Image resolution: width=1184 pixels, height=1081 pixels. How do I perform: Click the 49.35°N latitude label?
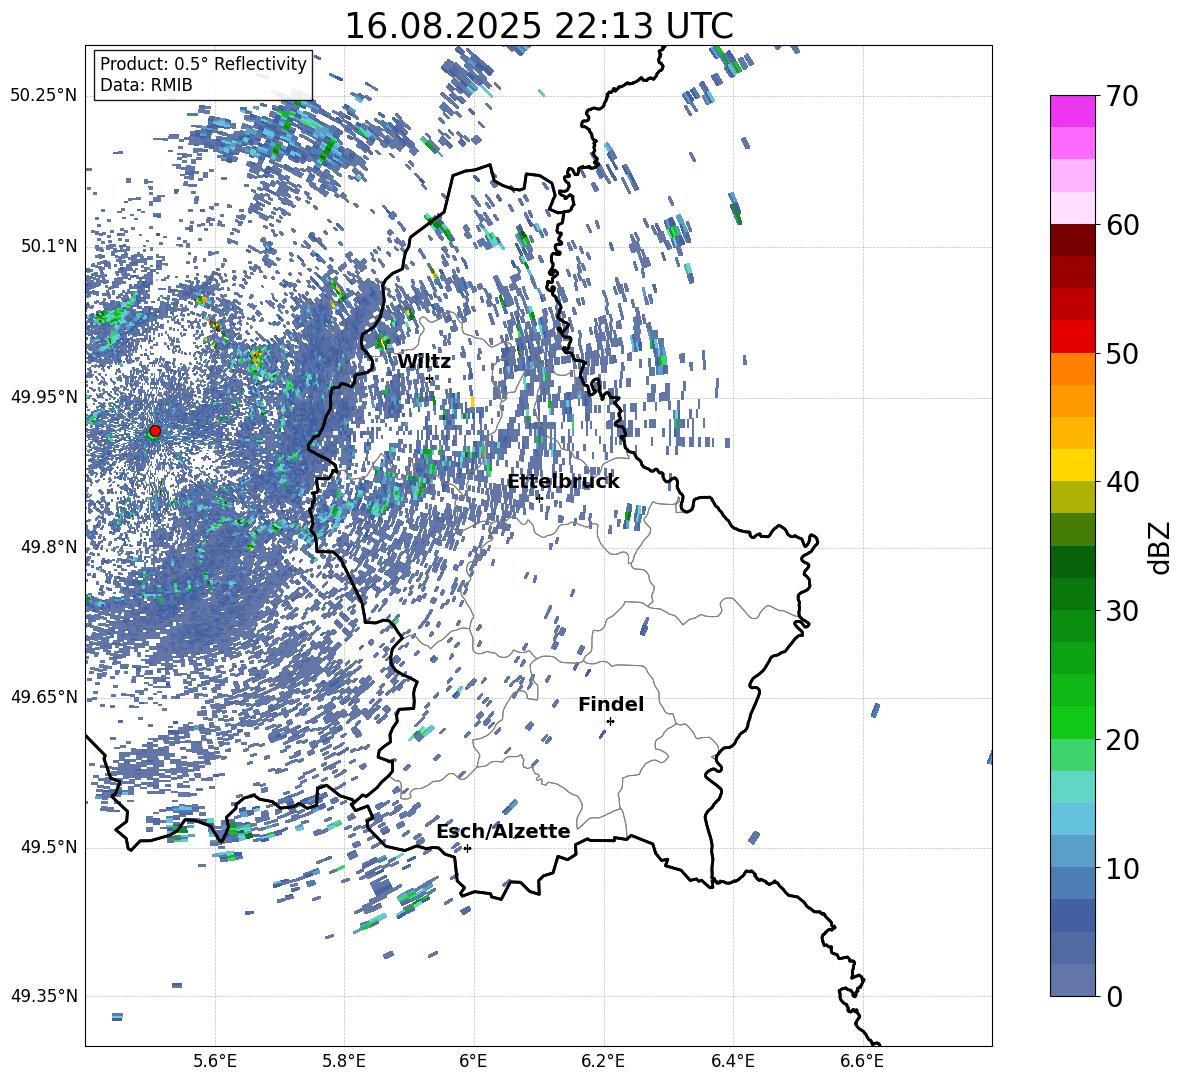(44, 996)
